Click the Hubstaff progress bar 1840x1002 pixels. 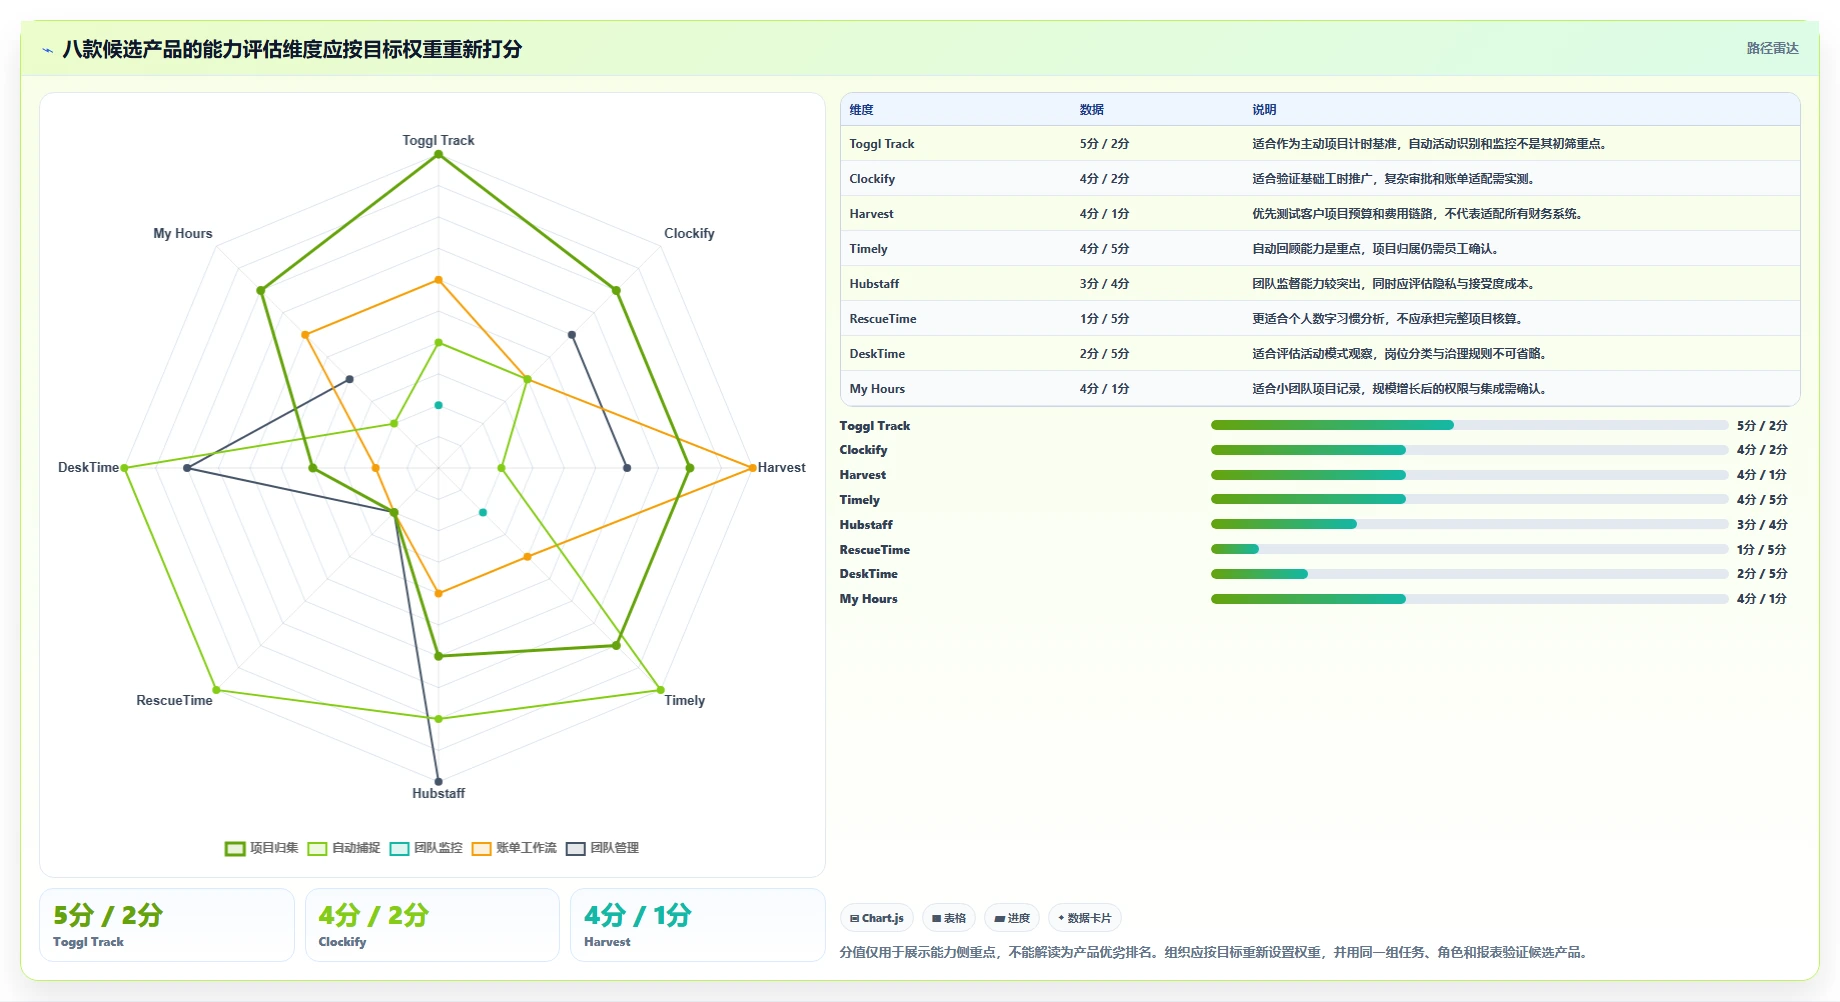[x=1469, y=524]
